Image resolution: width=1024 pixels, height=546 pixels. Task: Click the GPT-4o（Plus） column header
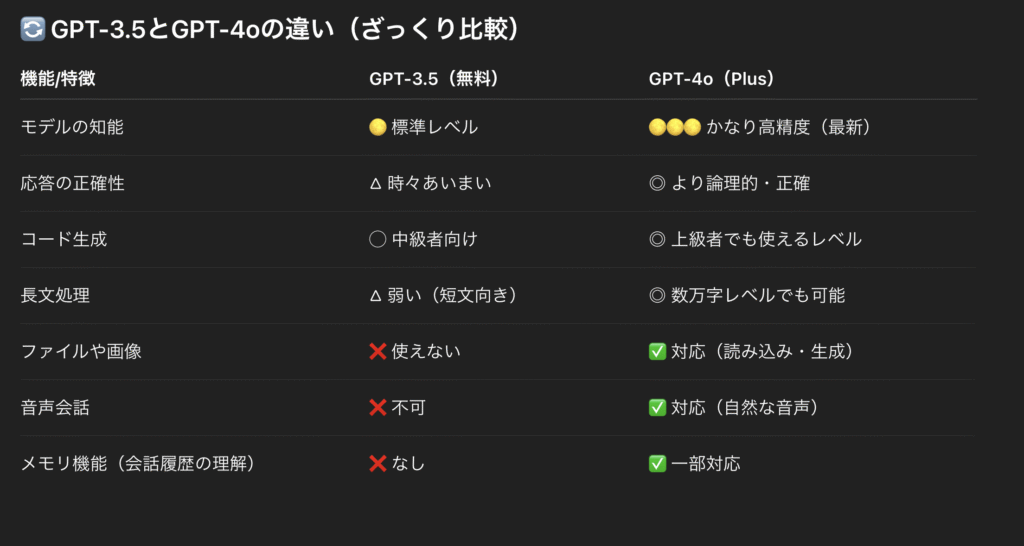point(712,79)
